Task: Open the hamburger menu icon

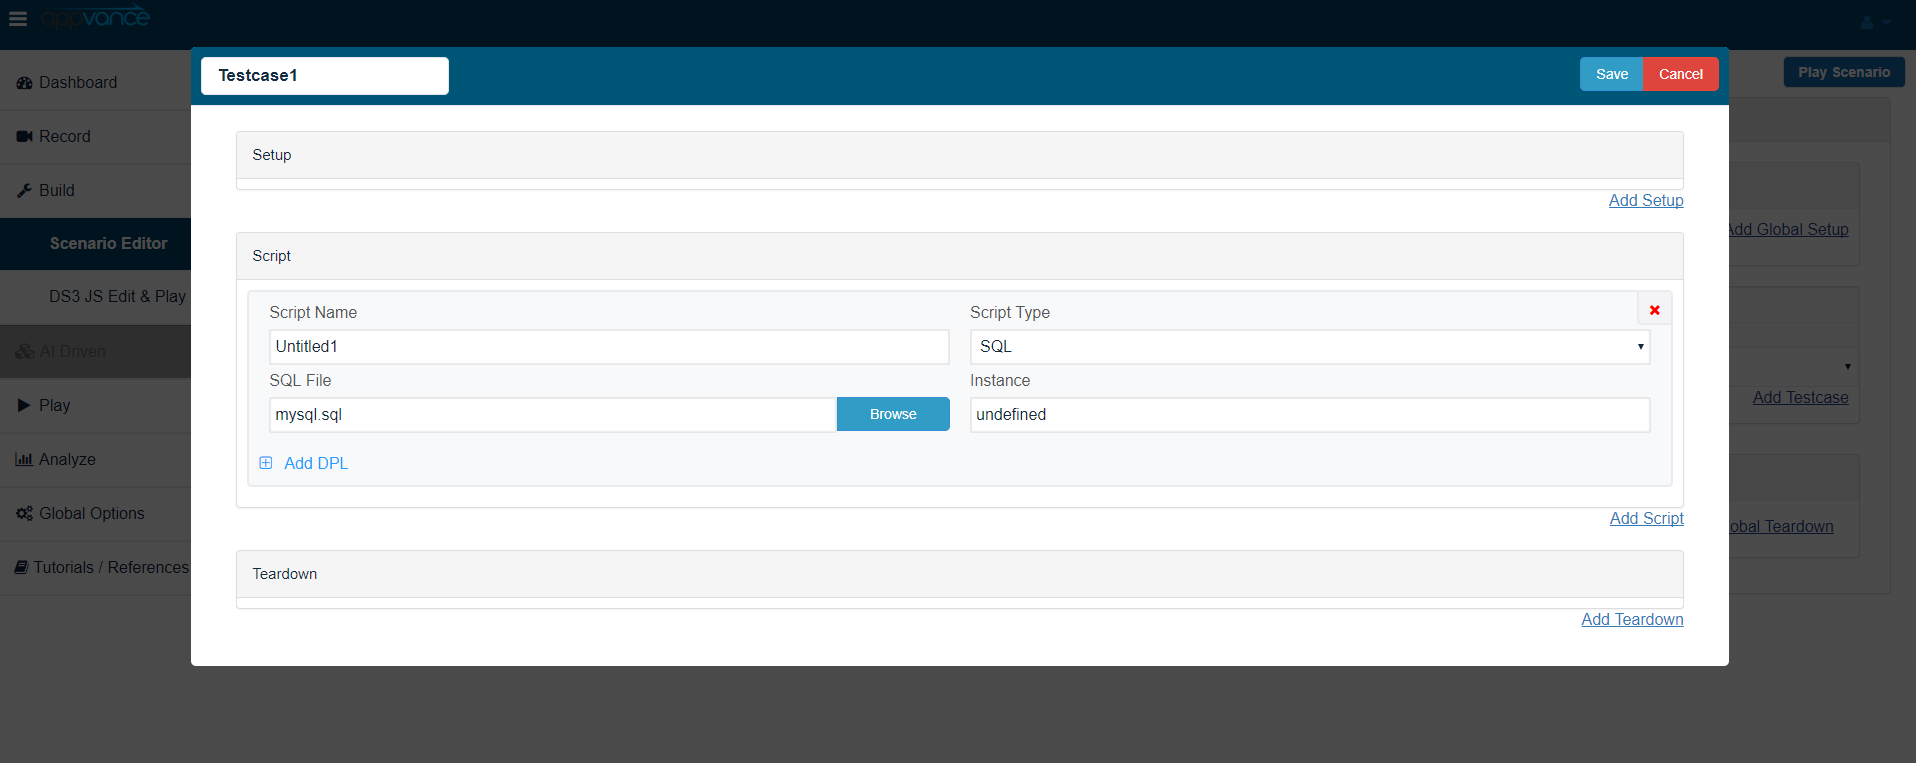Action: coord(18,19)
